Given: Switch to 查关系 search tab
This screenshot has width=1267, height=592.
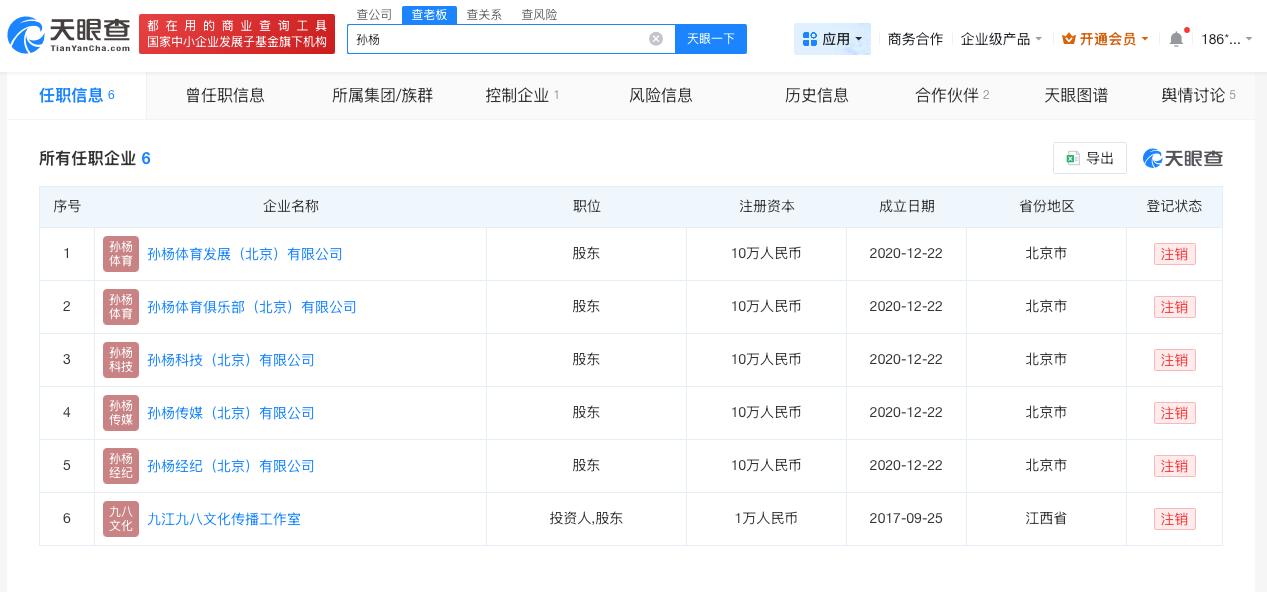Looking at the screenshot, I should pyautogui.click(x=484, y=14).
